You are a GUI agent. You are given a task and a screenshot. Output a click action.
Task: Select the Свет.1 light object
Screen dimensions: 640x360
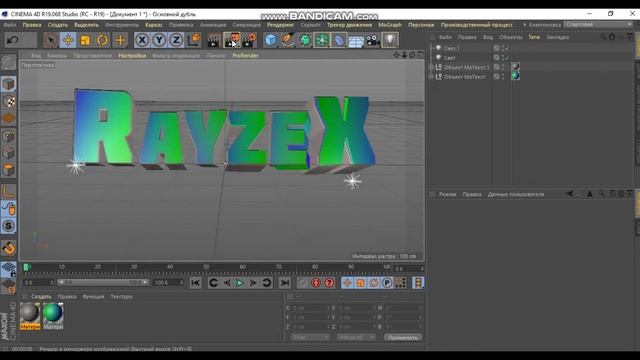point(451,48)
